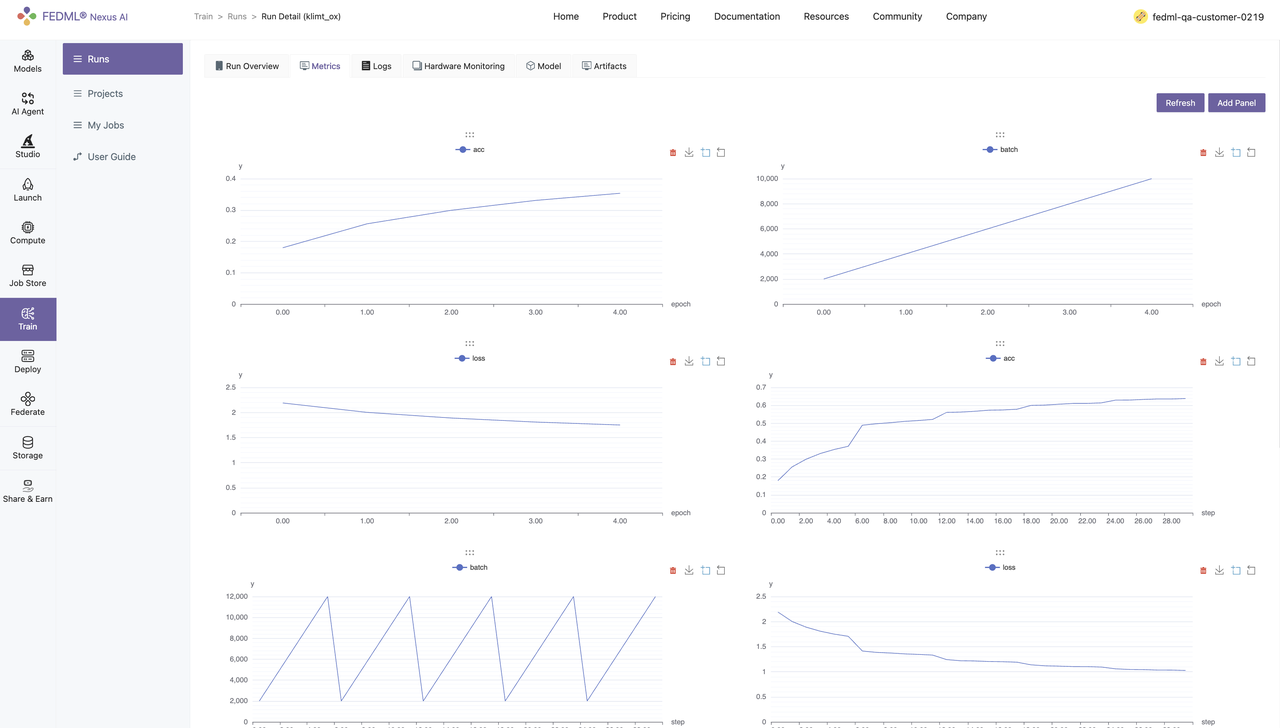Delete the batch-by-step chart panel
This screenshot has height=728, width=1280.
(x=673, y=571)
